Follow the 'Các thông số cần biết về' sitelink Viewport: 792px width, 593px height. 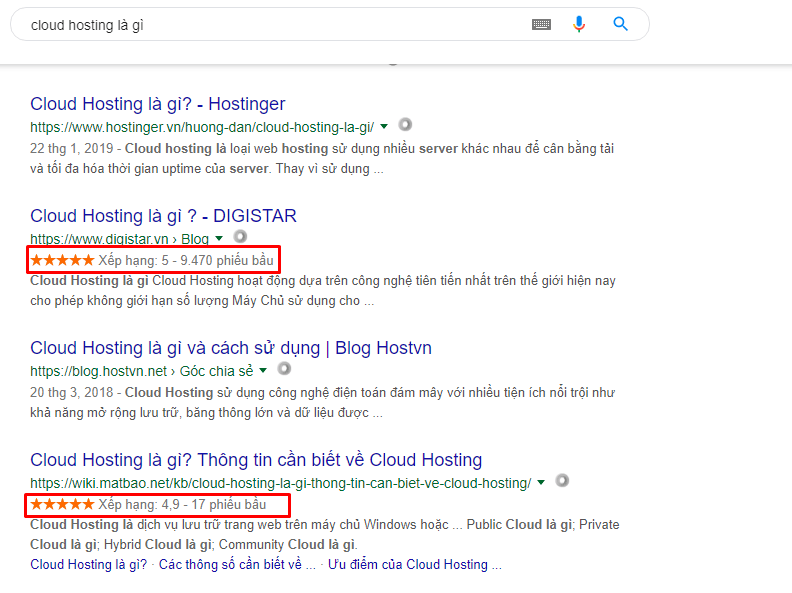click(x=237, y=564)
